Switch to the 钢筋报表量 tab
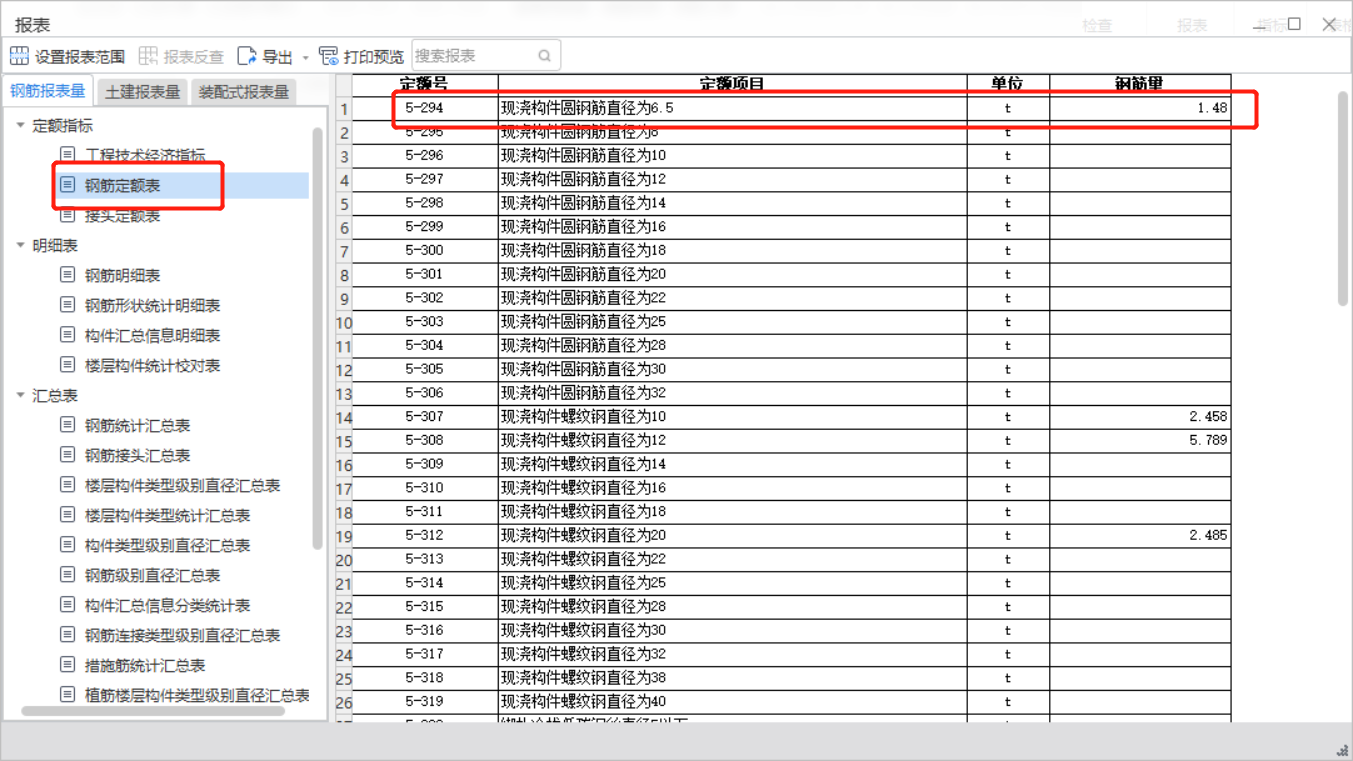Image resolution: width=1353 pixels, height=761 pixels. point(48,91)
